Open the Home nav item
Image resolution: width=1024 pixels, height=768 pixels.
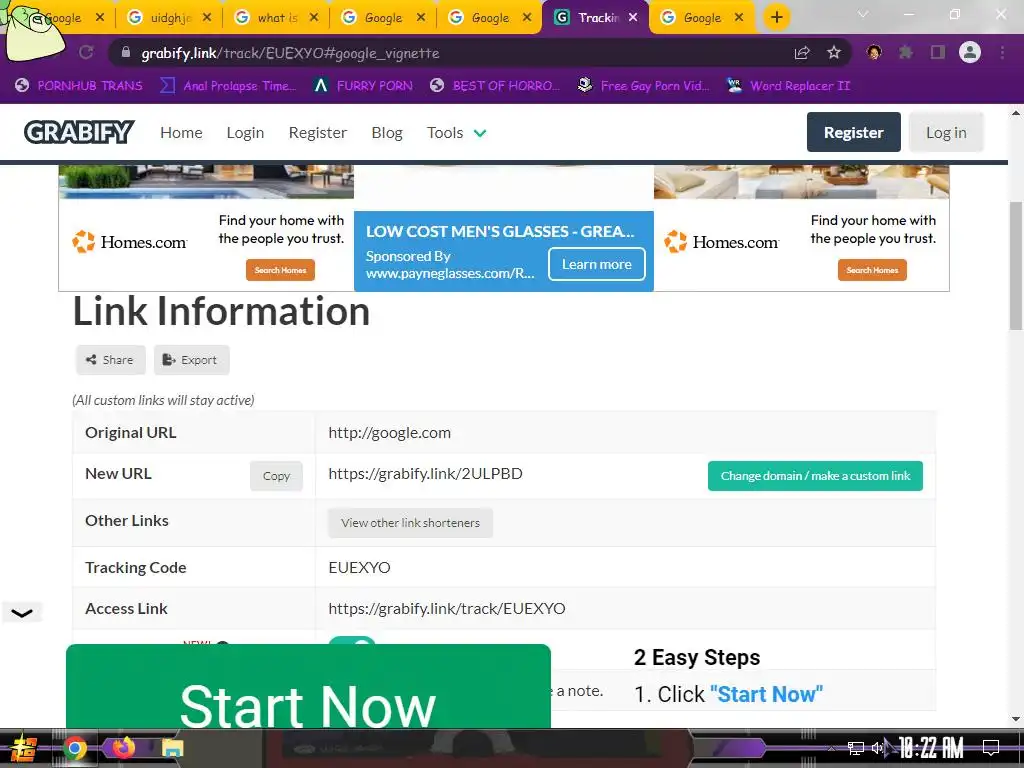[x=181, y=133]
